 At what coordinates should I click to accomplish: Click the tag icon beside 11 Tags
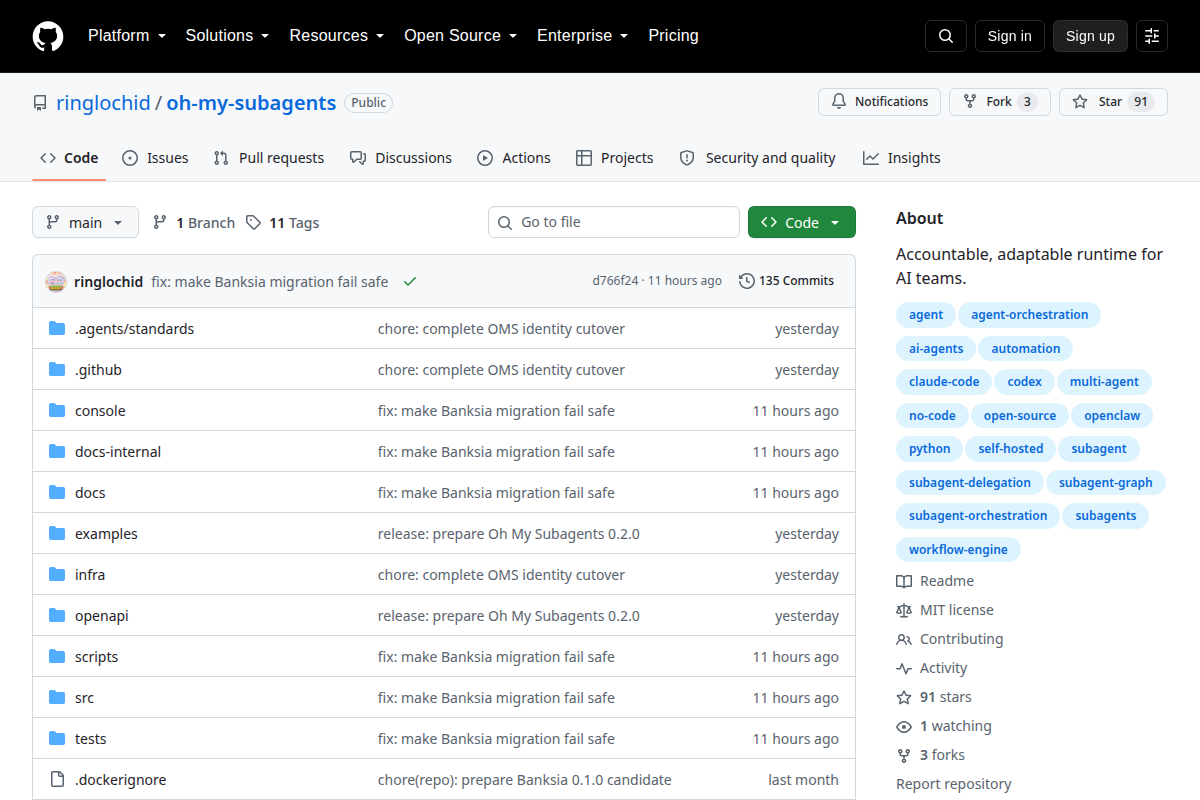254,223
